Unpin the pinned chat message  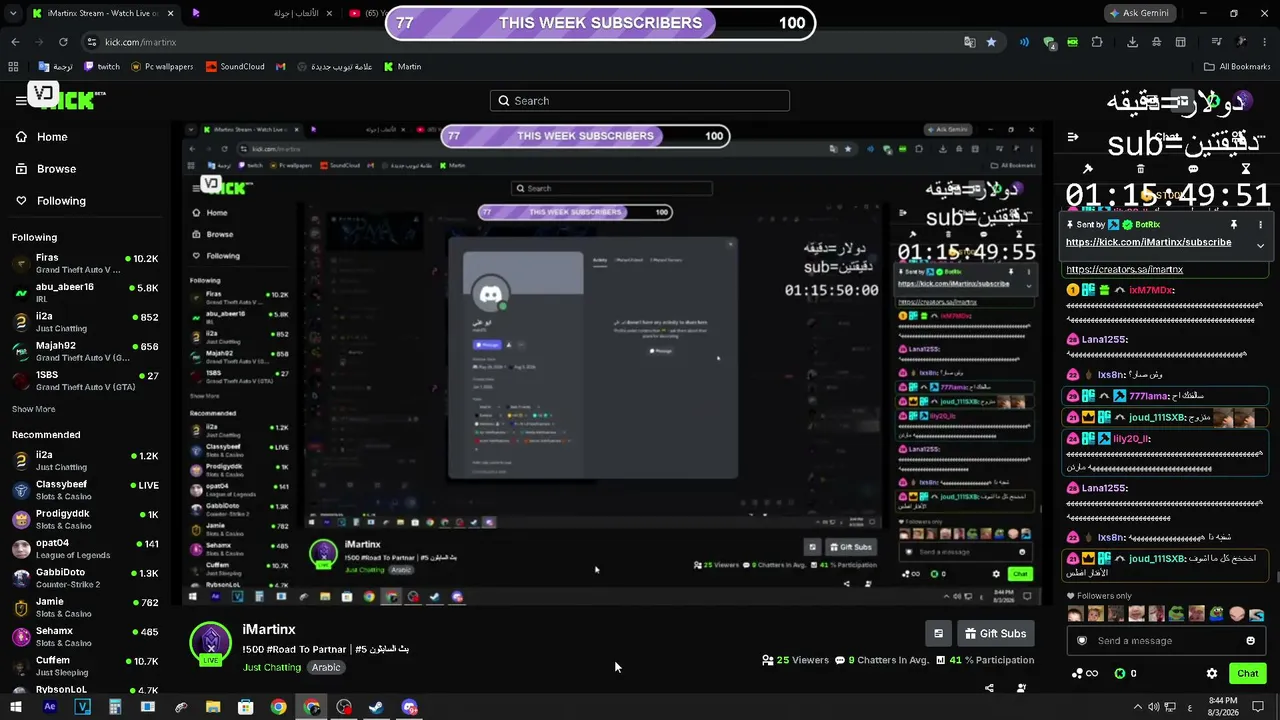click(1234, 225)
